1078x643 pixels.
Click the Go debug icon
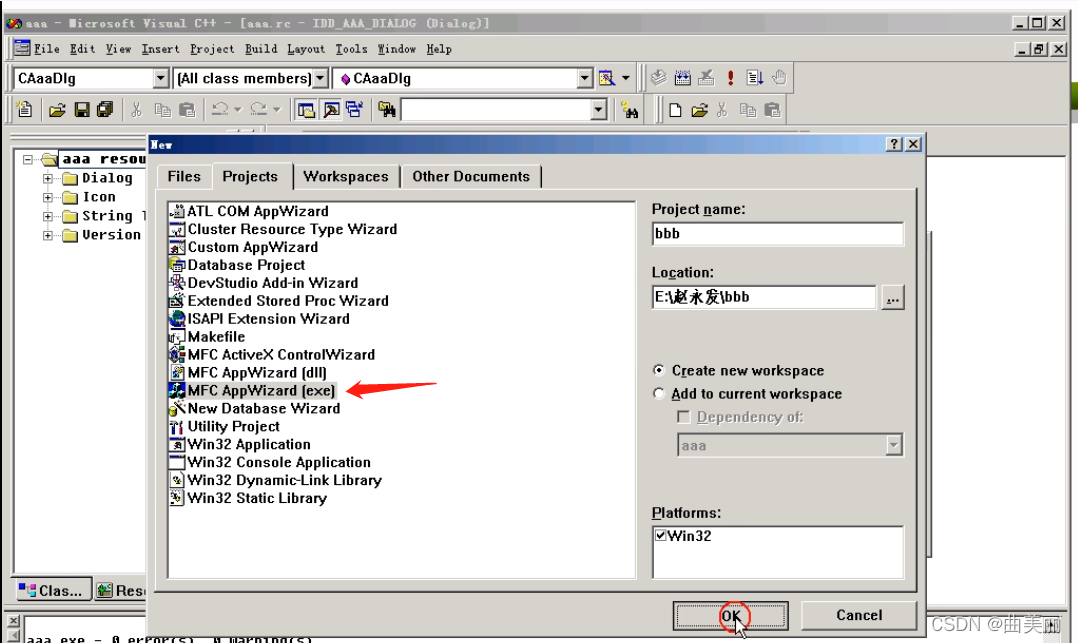(755, 78)
